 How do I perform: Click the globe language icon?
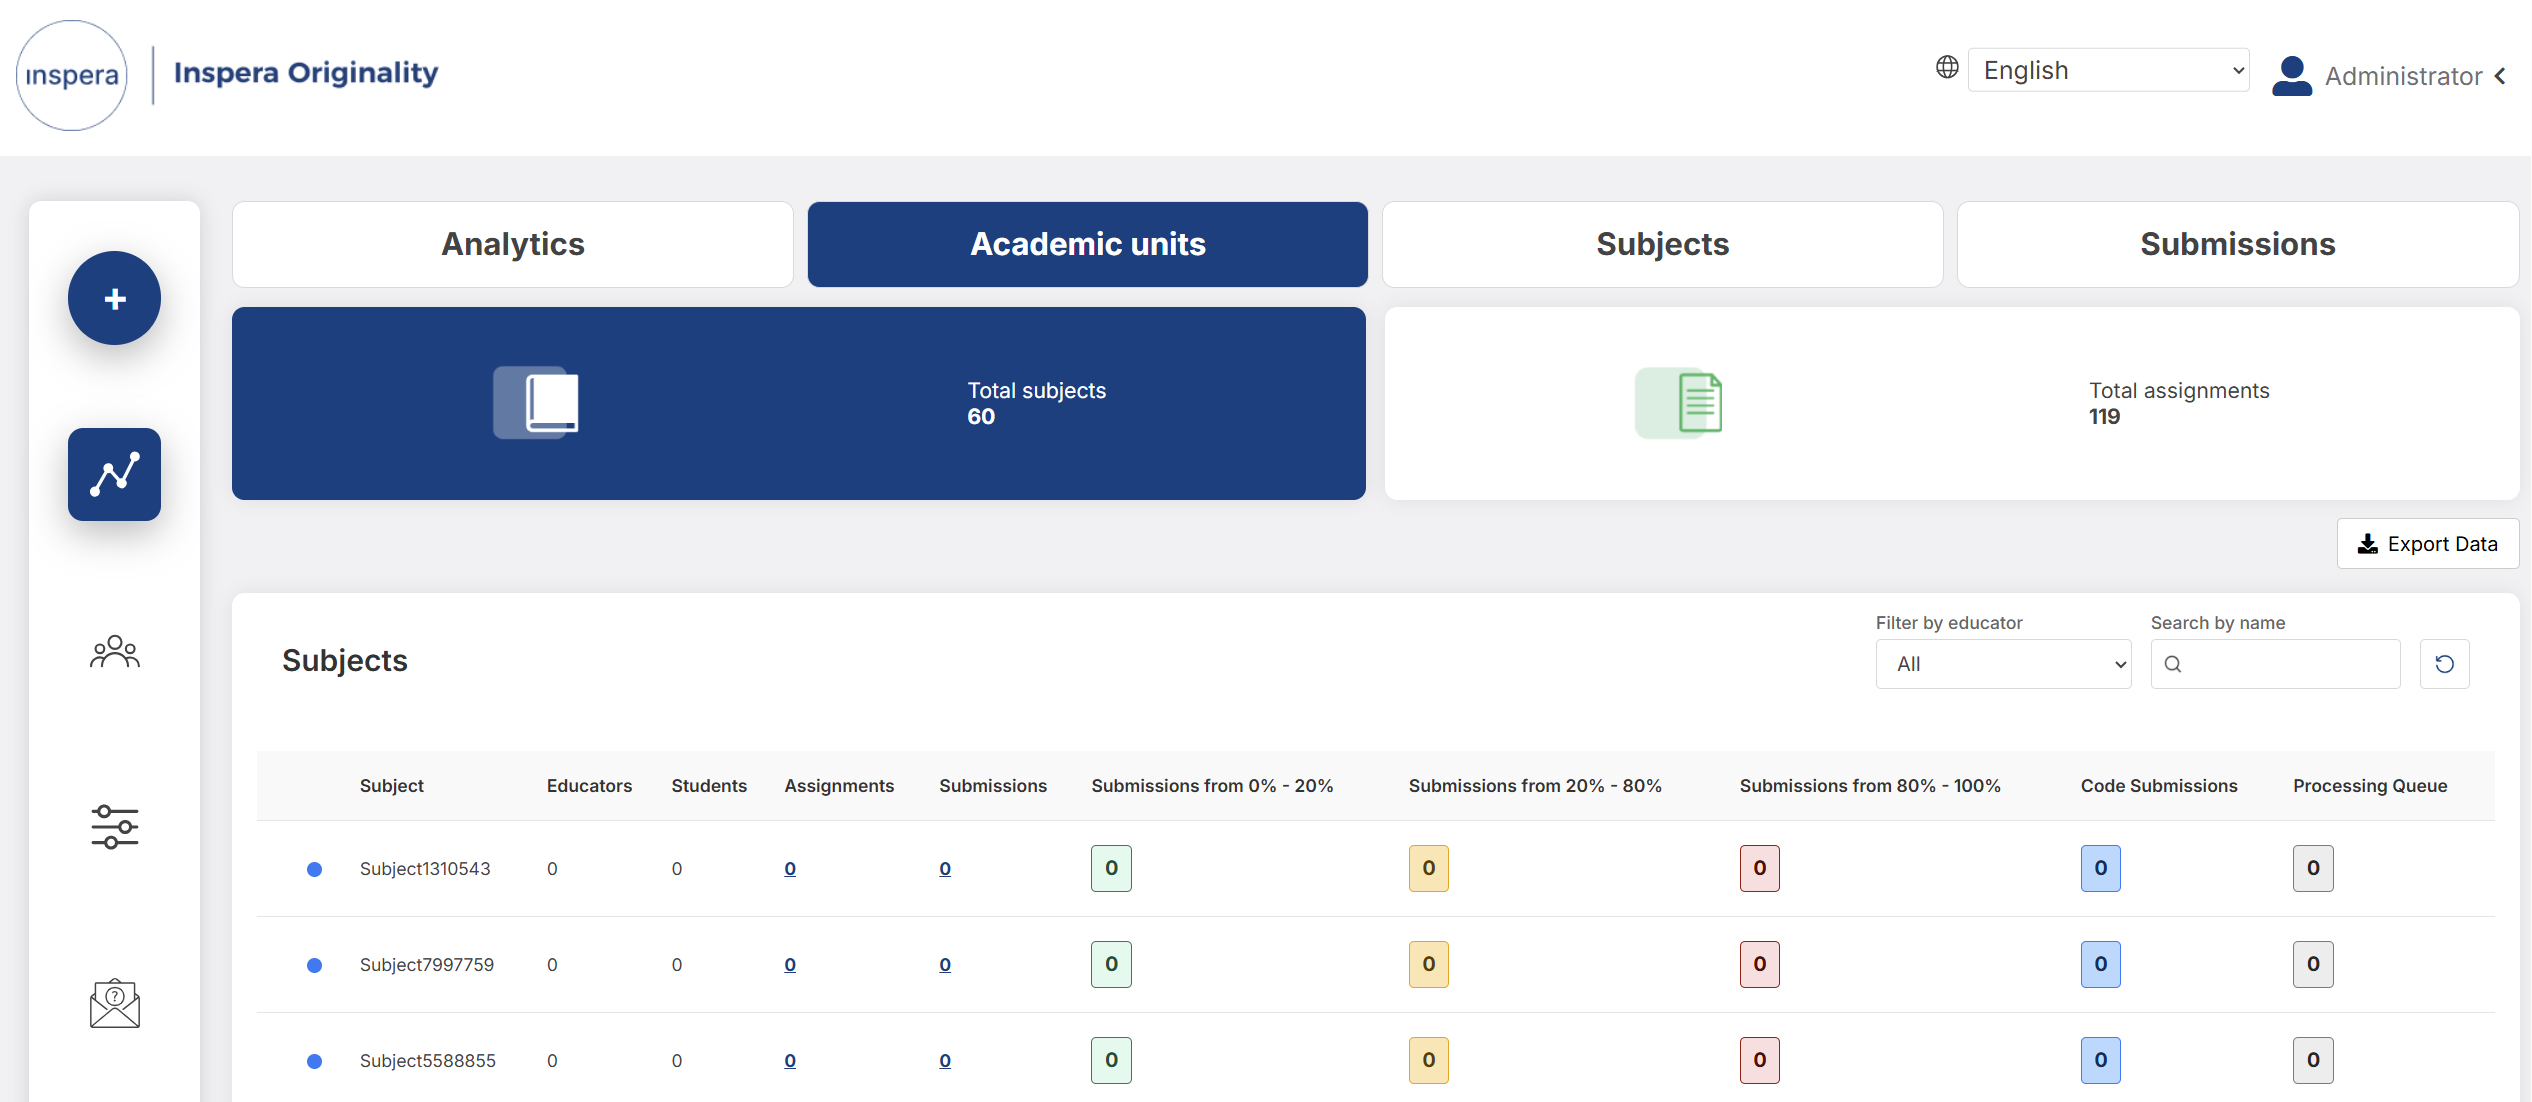[x=1946, y=68]
